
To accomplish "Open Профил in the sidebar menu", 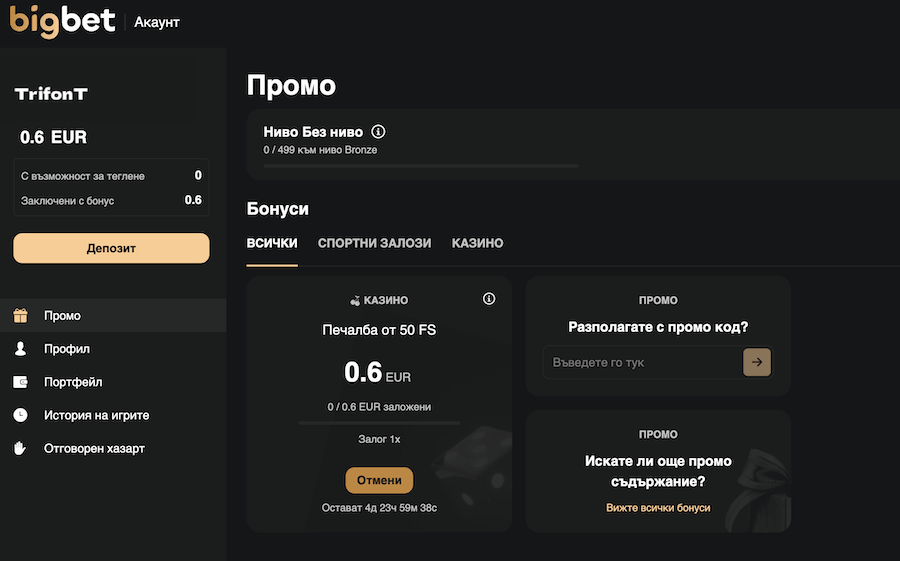I will click(x=113, y=349).
